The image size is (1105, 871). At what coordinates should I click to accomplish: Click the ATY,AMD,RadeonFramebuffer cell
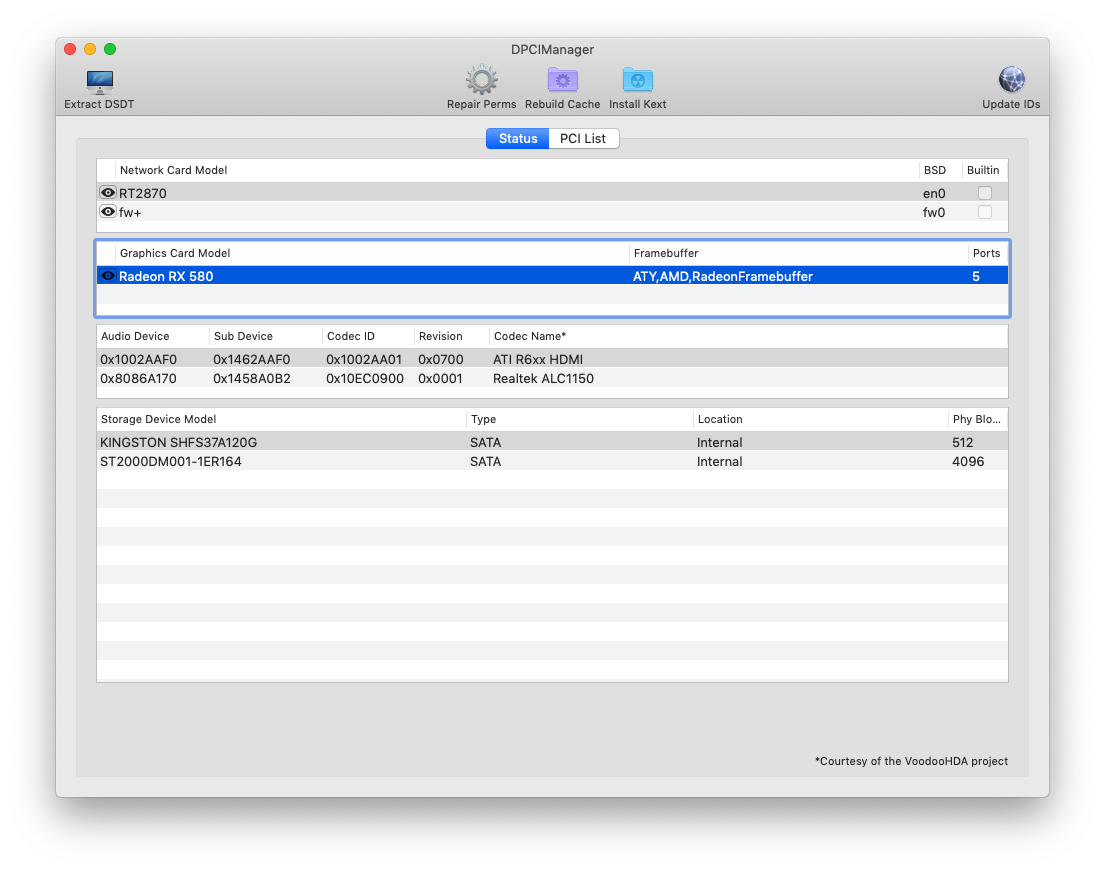722,276
